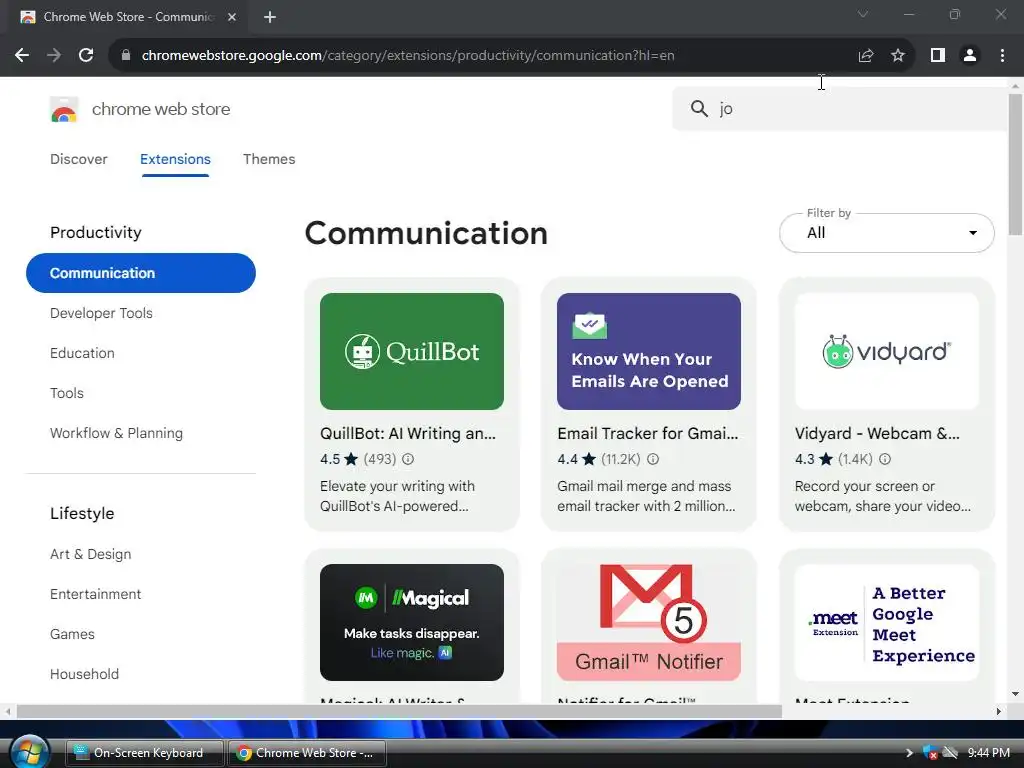The image size is (1024, 768).
Task: Click the QuillBot: AI Writing title
Action: [x=408, y=434]
